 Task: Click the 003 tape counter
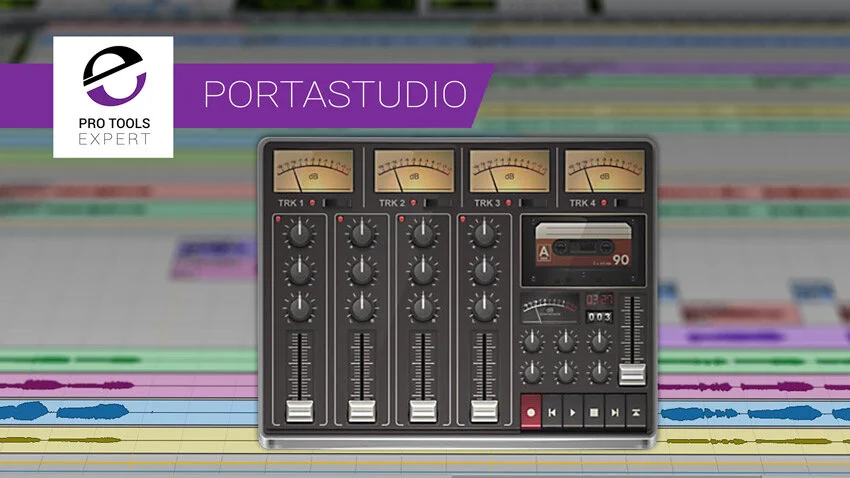click(599, 316)
